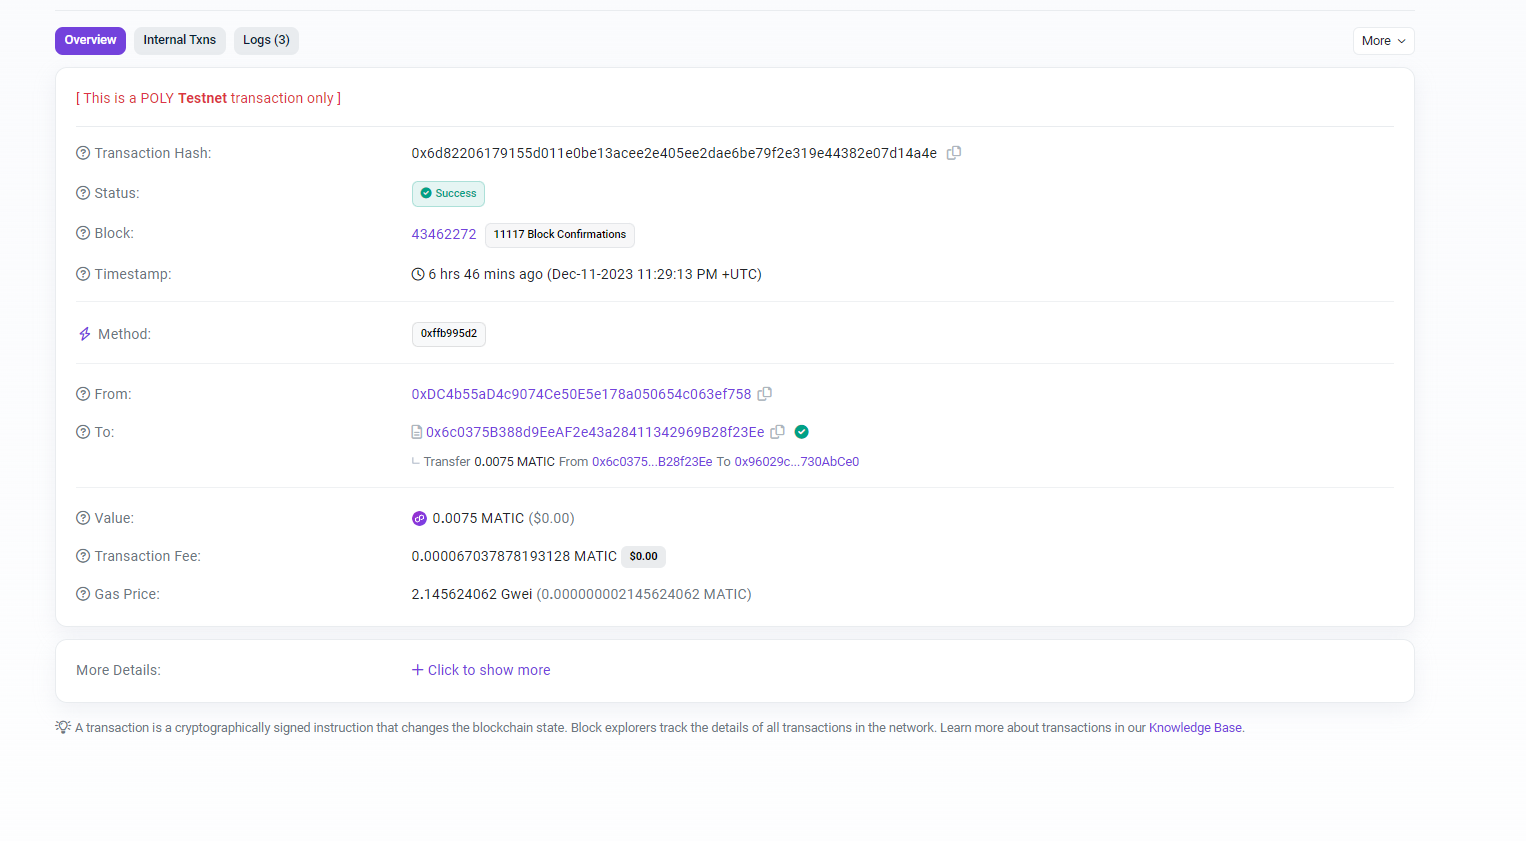This screenshot has width=1526, height=841.
Task: Click the contract document icon before To address
Action: click(416, 431)
